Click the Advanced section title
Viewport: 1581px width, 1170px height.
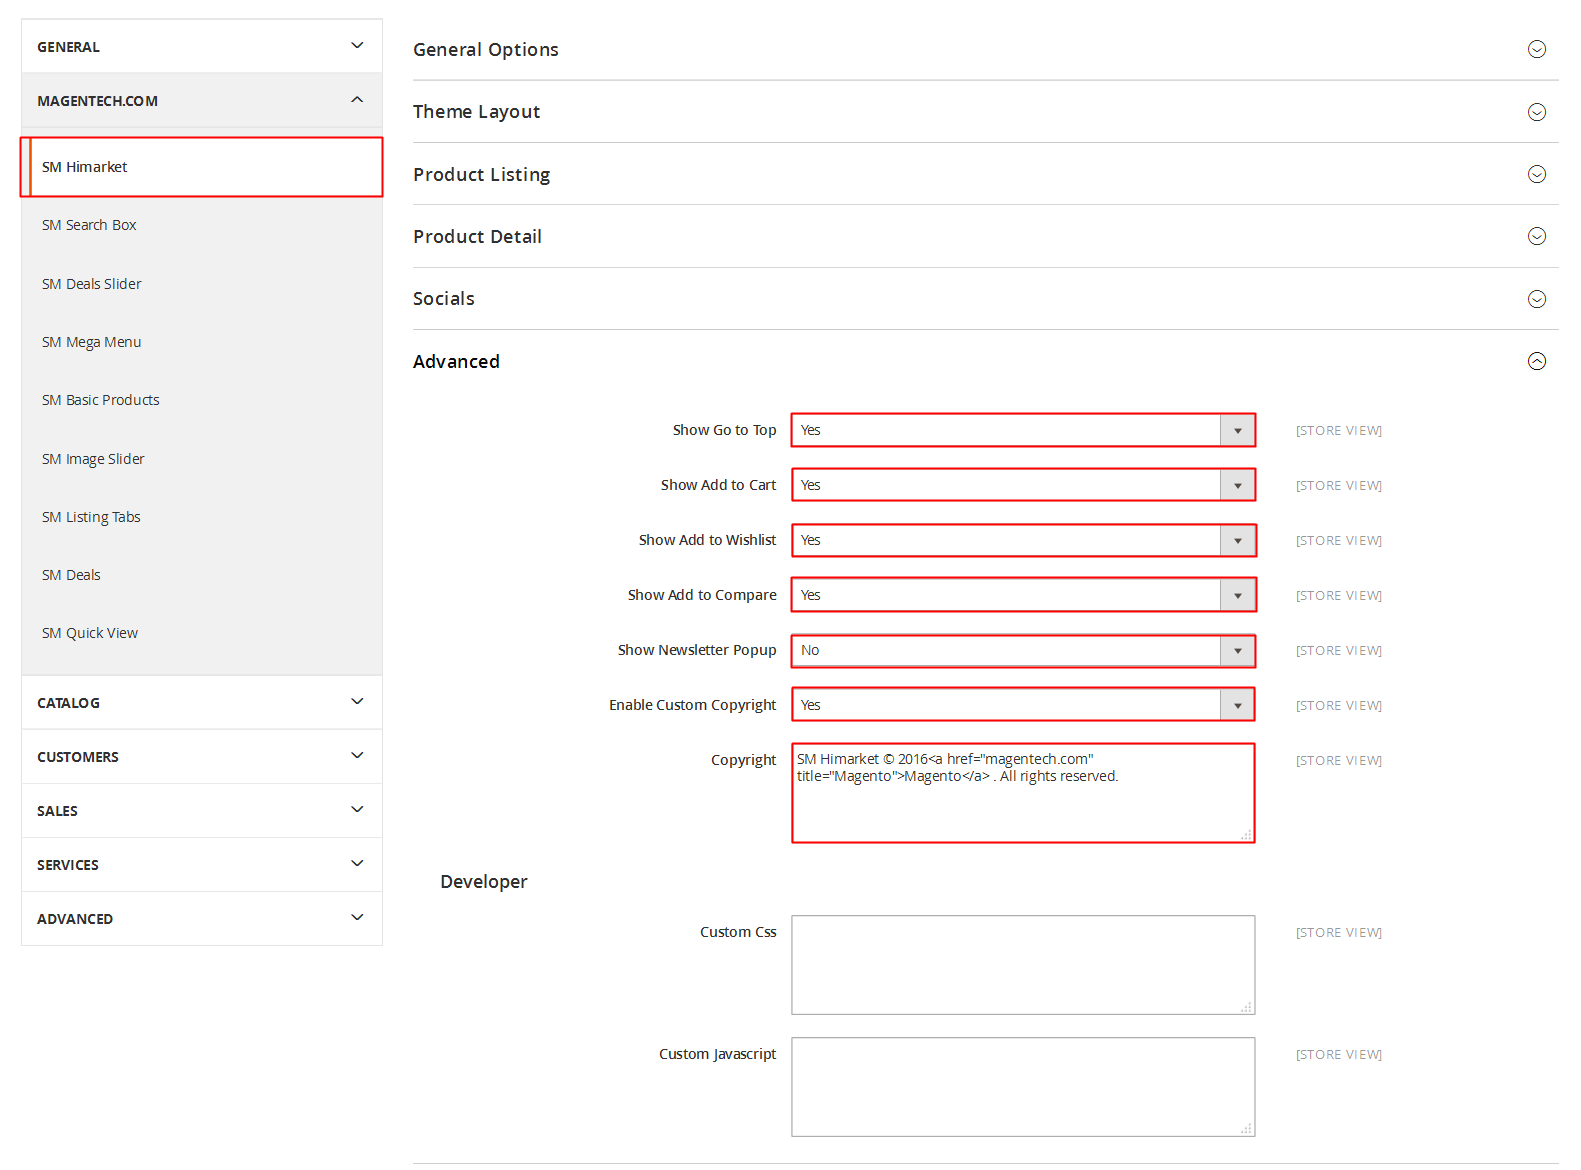pyautogui.click(x=456, y=361)
